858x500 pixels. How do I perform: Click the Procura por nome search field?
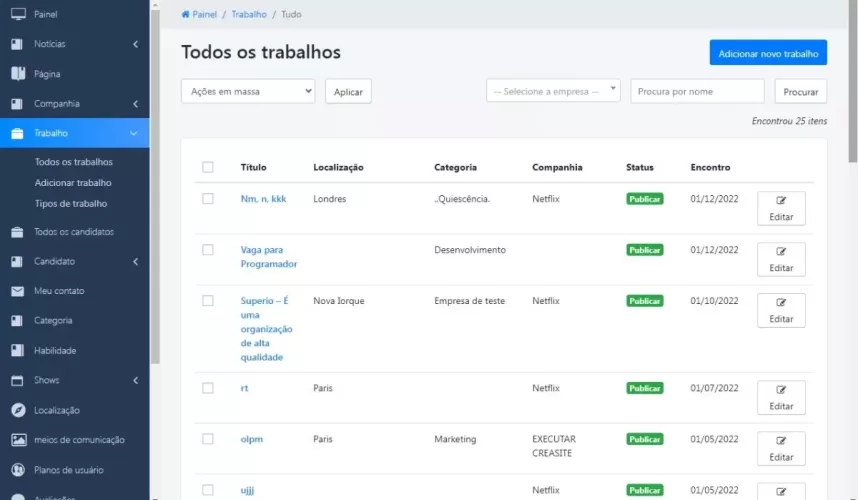click(697, 91)
